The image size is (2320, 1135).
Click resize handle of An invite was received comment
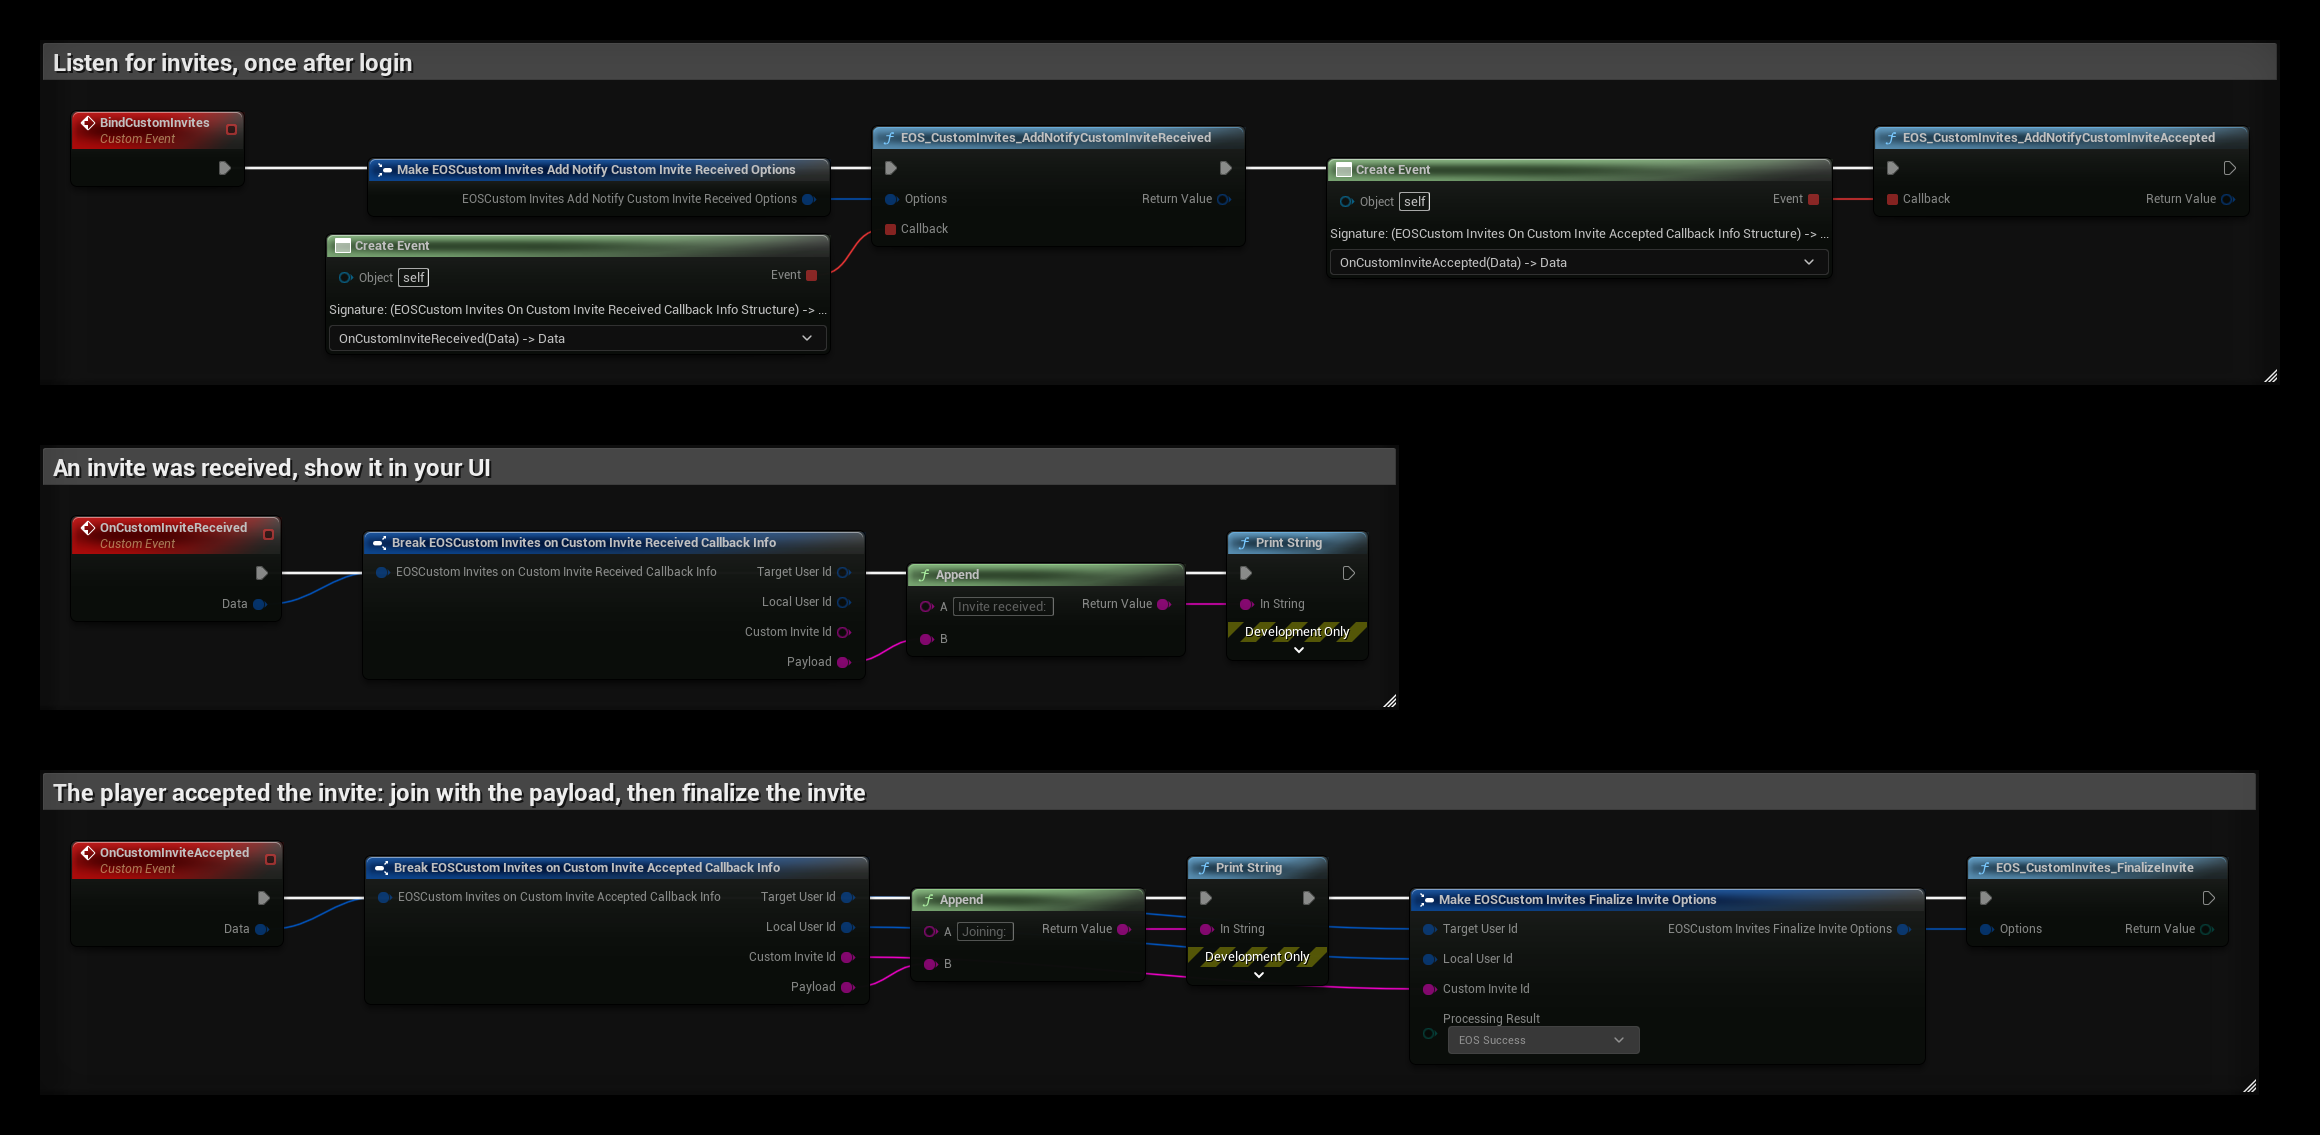1389,701
